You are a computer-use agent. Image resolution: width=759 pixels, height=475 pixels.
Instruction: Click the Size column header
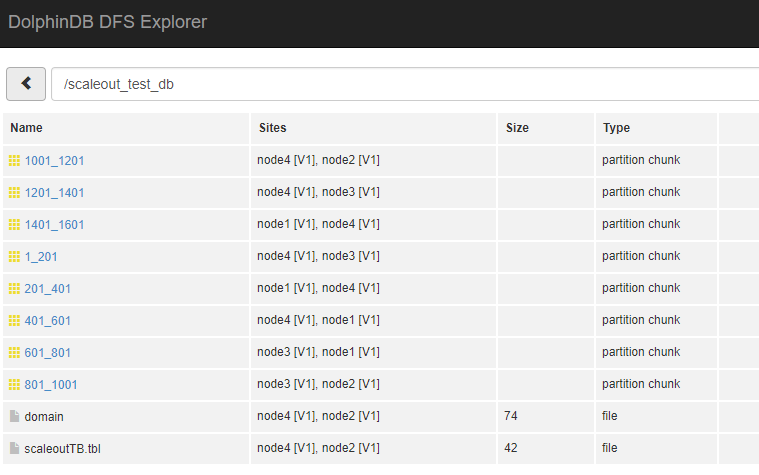tap(517, 128)
